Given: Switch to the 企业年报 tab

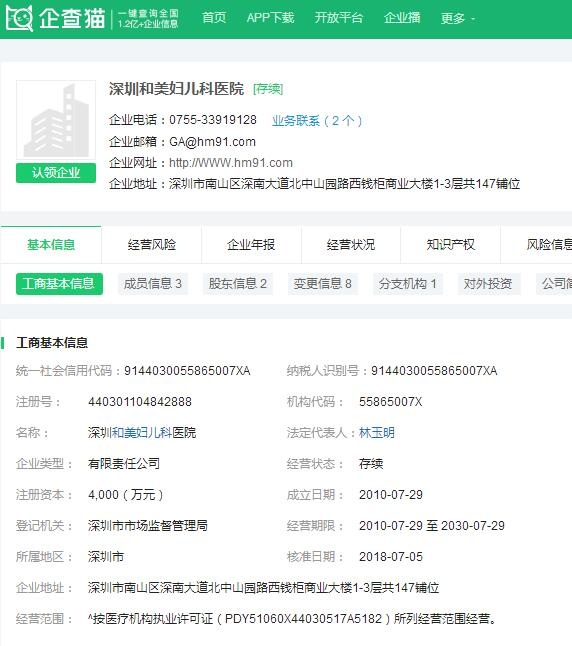Looking at the screenshot, I should tap(251, 245).
